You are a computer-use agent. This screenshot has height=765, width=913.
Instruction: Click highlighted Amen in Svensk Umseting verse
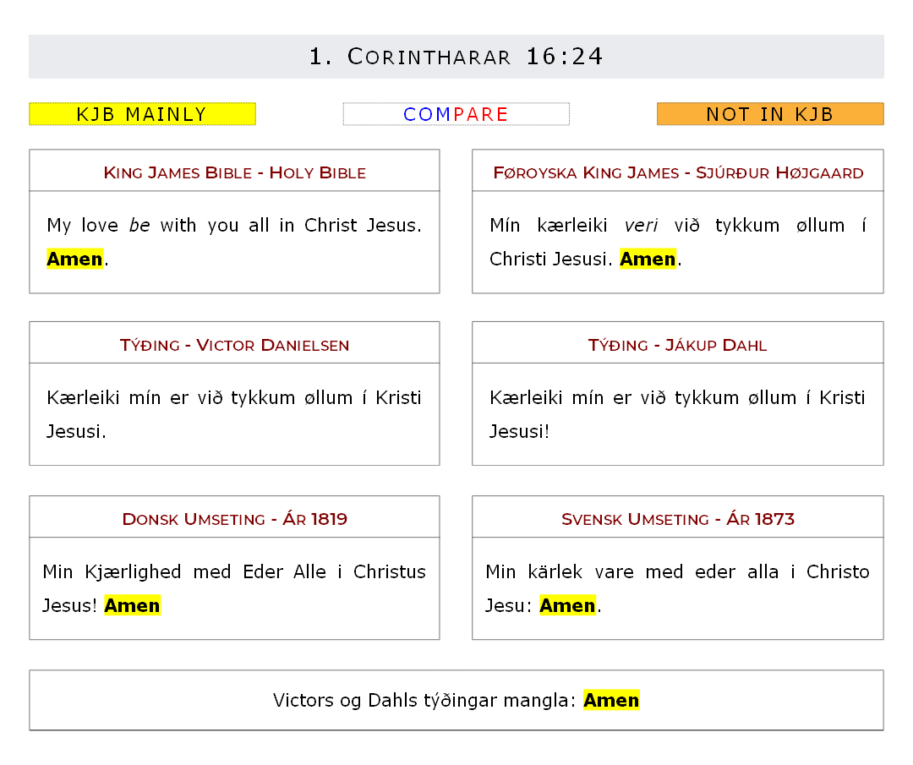click(x=568, y=605)
